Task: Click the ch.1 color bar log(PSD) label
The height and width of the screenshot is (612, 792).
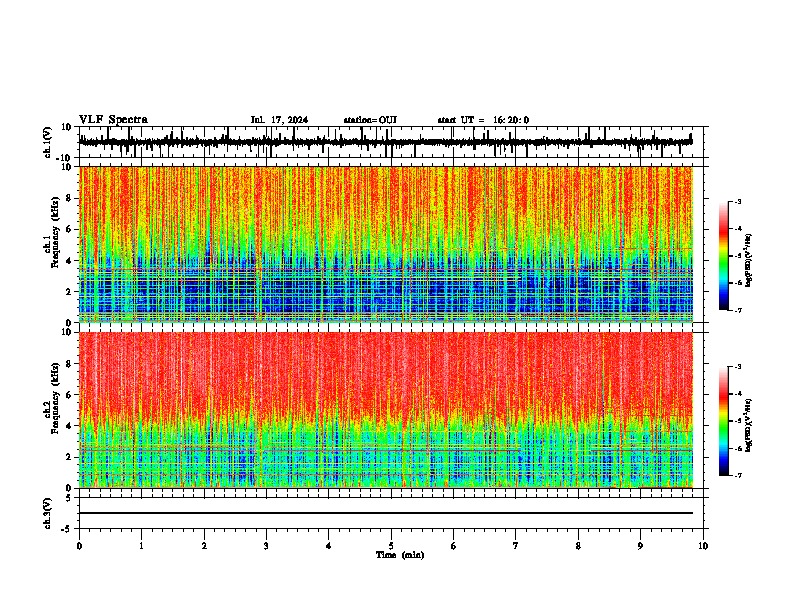Action: pyautogui.click(x=748, y=261)
